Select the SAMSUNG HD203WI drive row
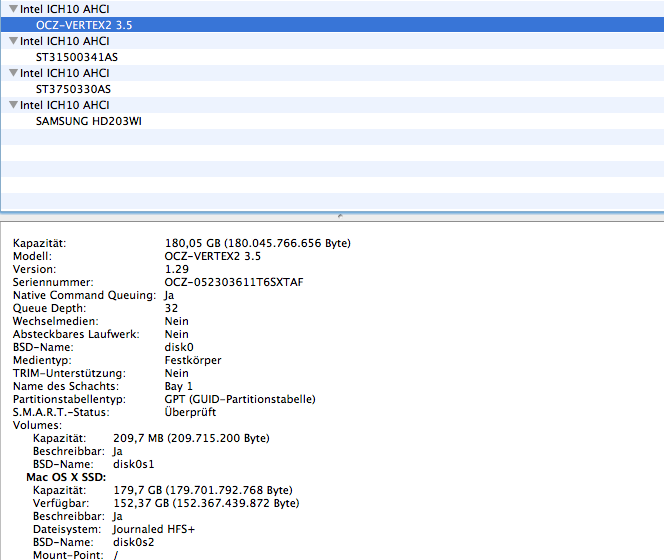The image size is (664, 560). pyautogui.click(x=332, y=121)
